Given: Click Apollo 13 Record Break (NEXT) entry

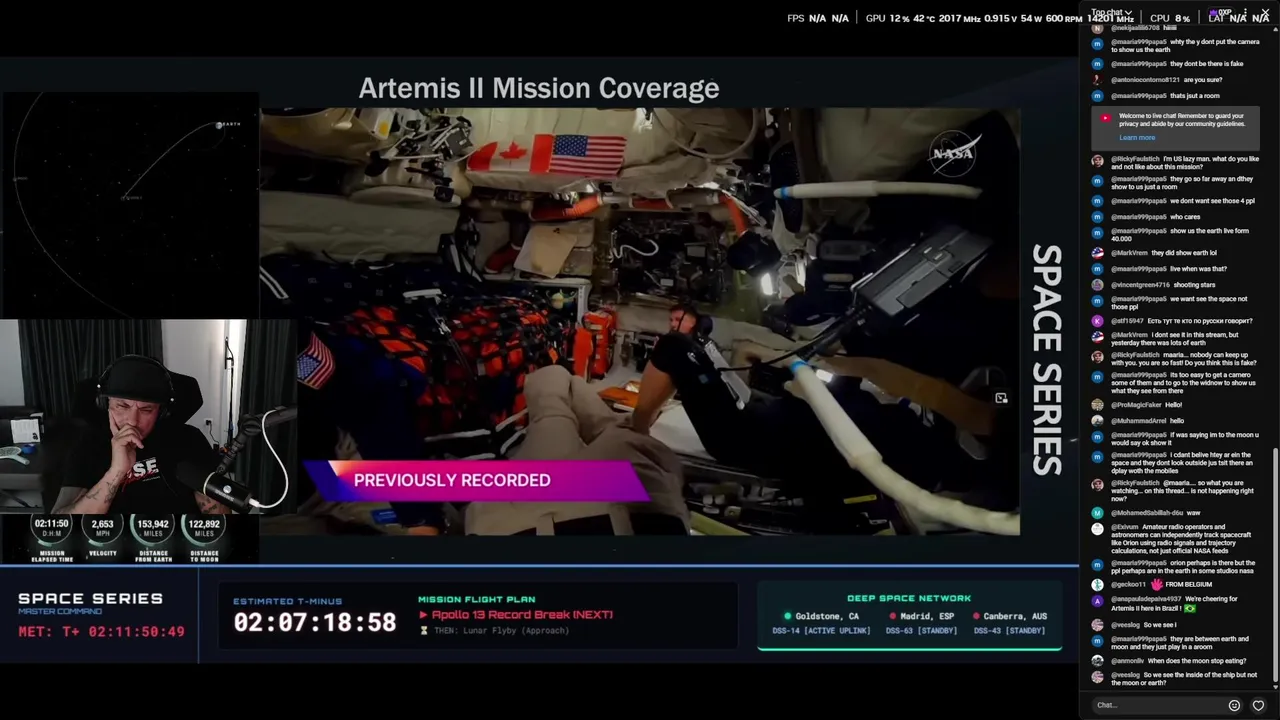Looking at the screenshot, I should 516,615.
